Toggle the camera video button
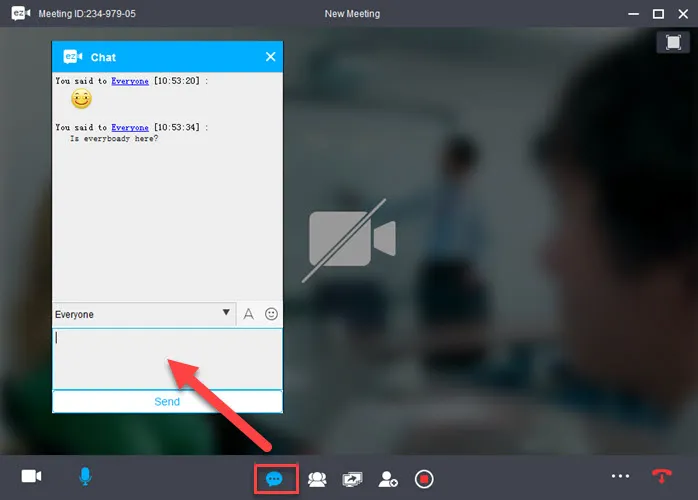The image size is (698, 500). (31, 476)
